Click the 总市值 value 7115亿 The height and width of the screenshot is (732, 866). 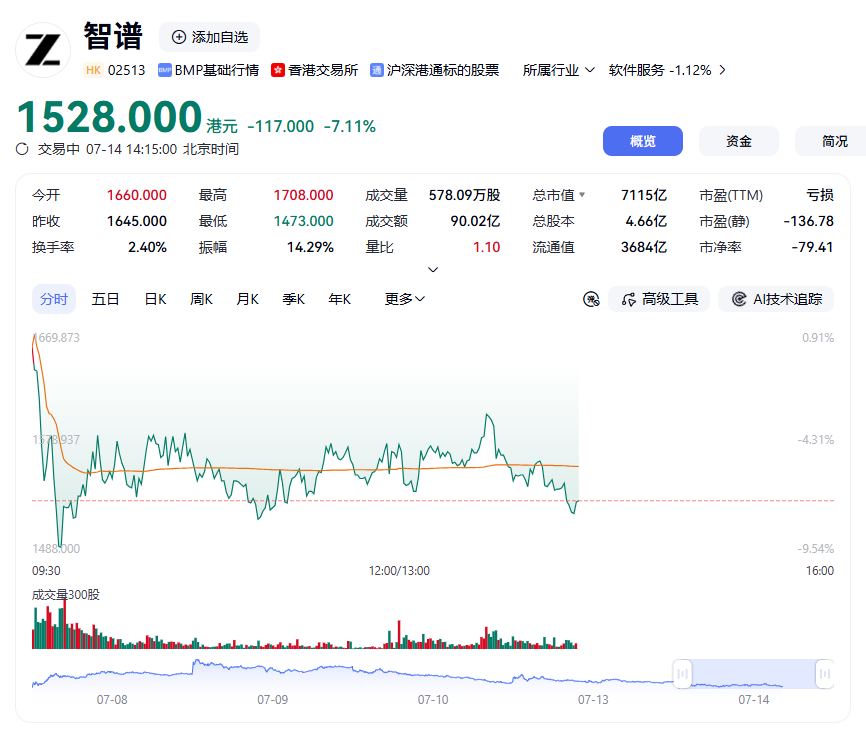click(x=644, y=195)
